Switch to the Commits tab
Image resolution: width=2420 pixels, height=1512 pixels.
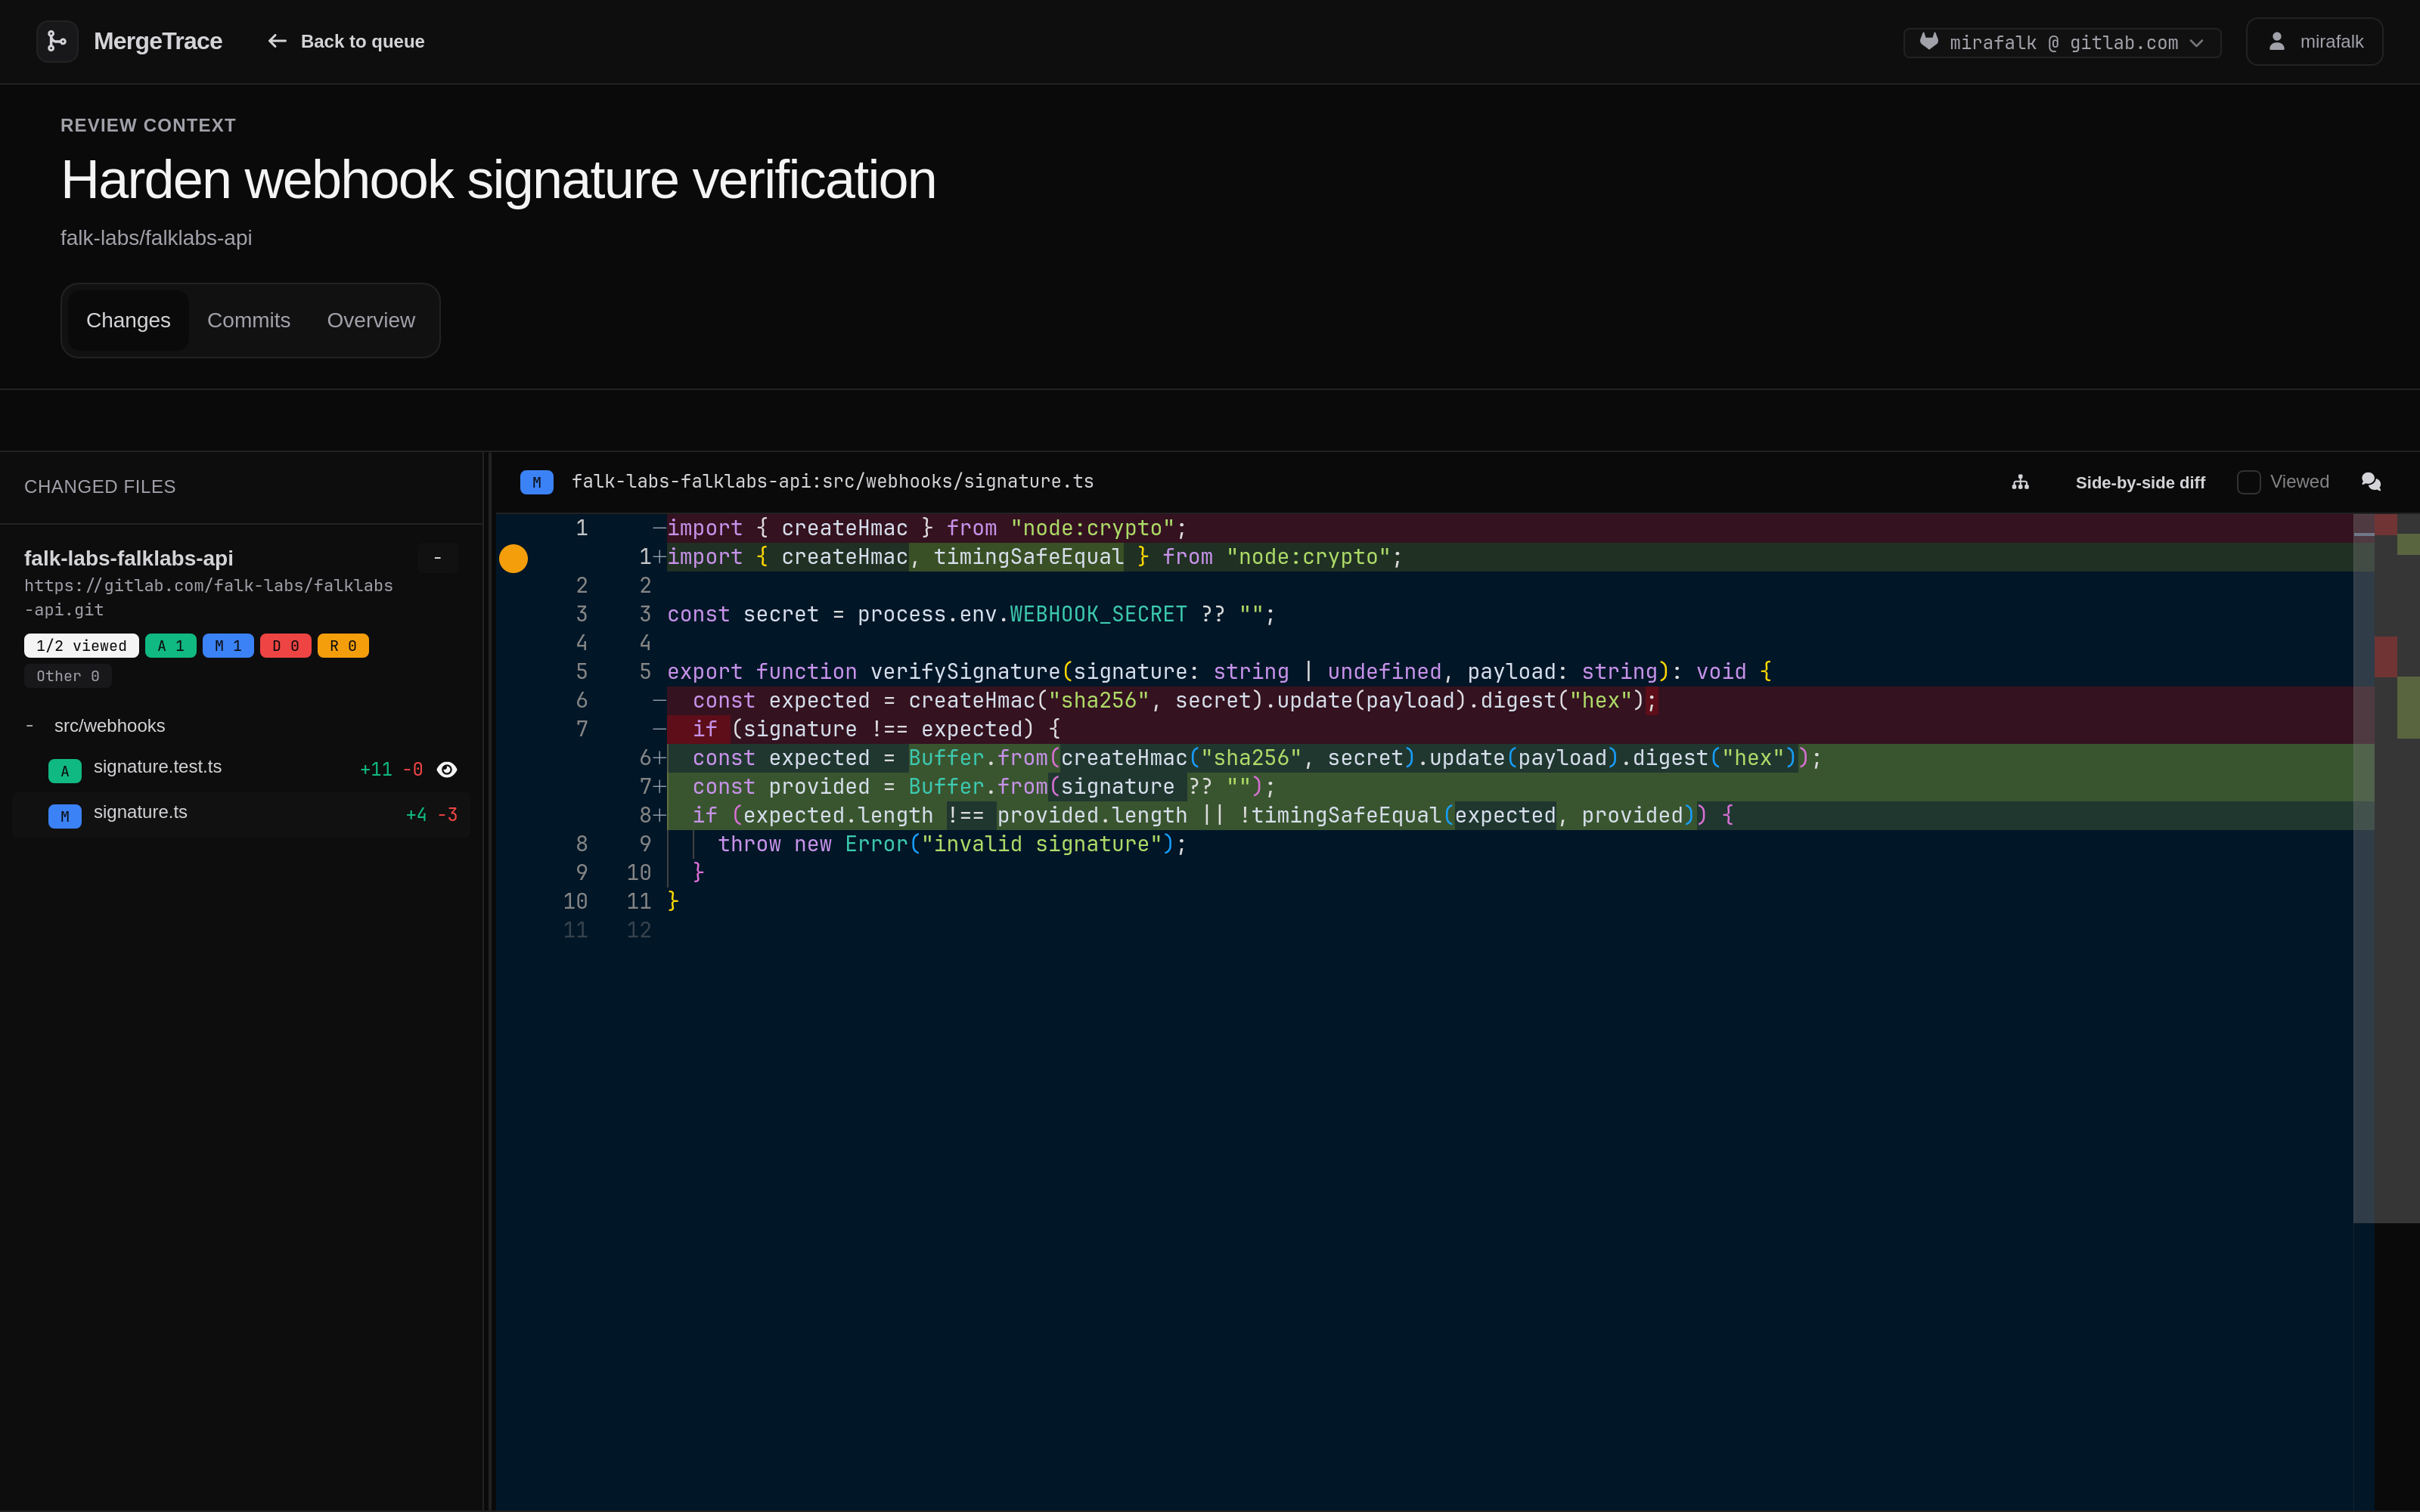249,320
